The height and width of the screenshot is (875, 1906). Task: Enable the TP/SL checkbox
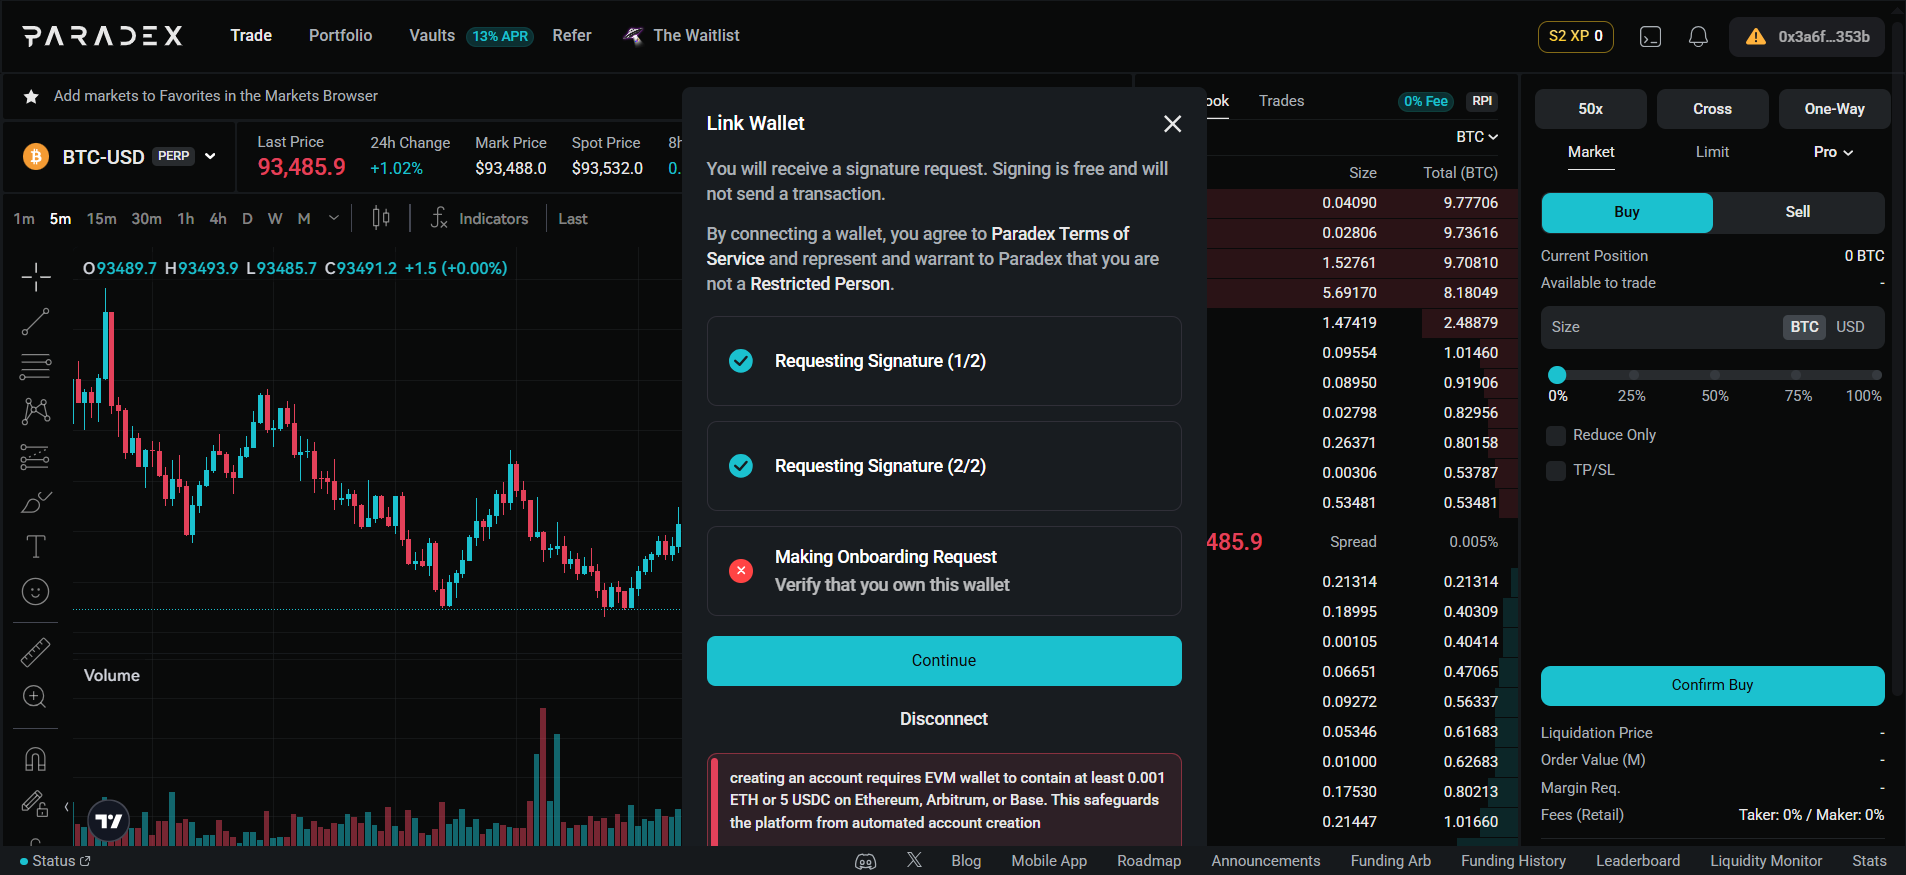tap(1556, 470)
